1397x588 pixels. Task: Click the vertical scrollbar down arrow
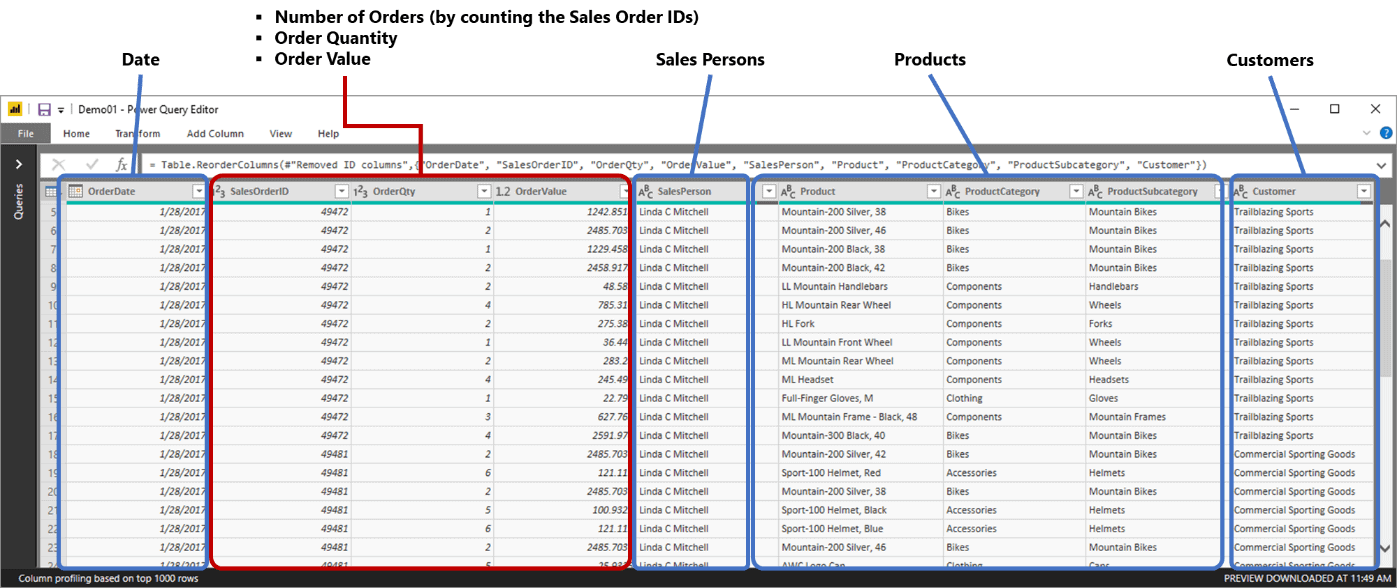1385,549
